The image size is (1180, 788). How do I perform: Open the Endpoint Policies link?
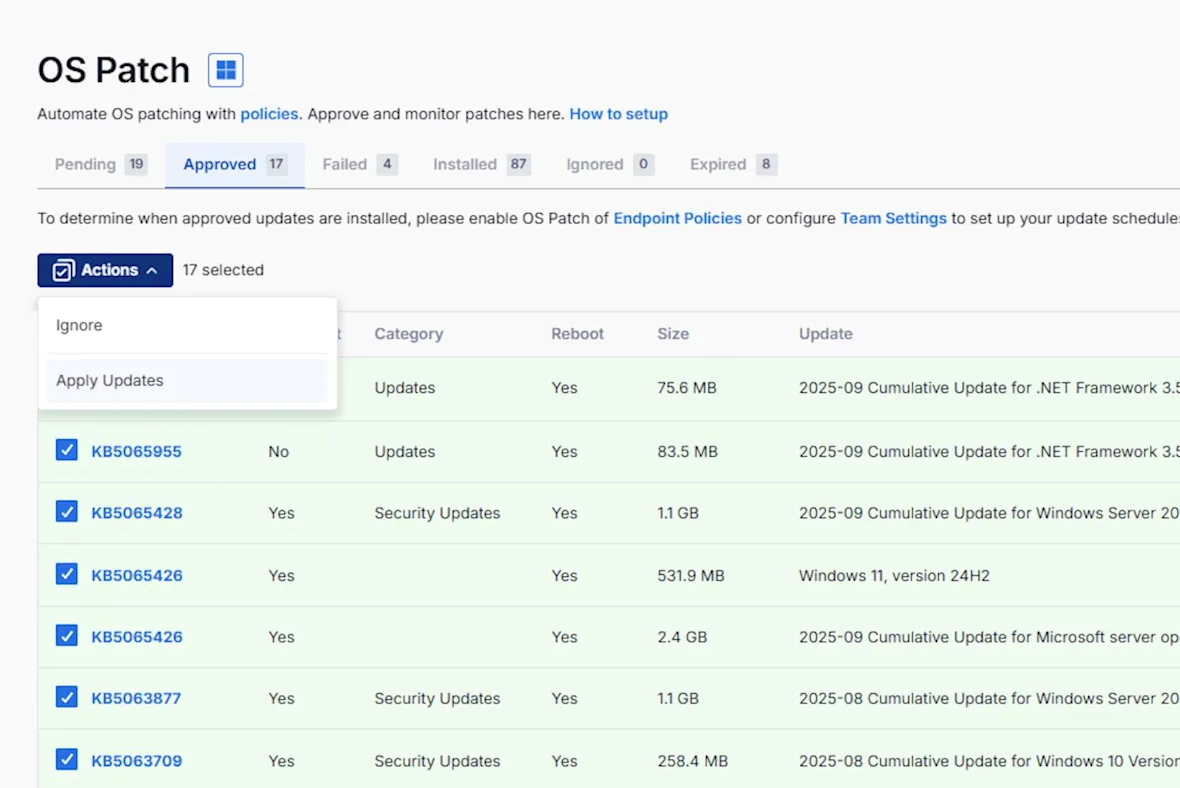point(677,218)
